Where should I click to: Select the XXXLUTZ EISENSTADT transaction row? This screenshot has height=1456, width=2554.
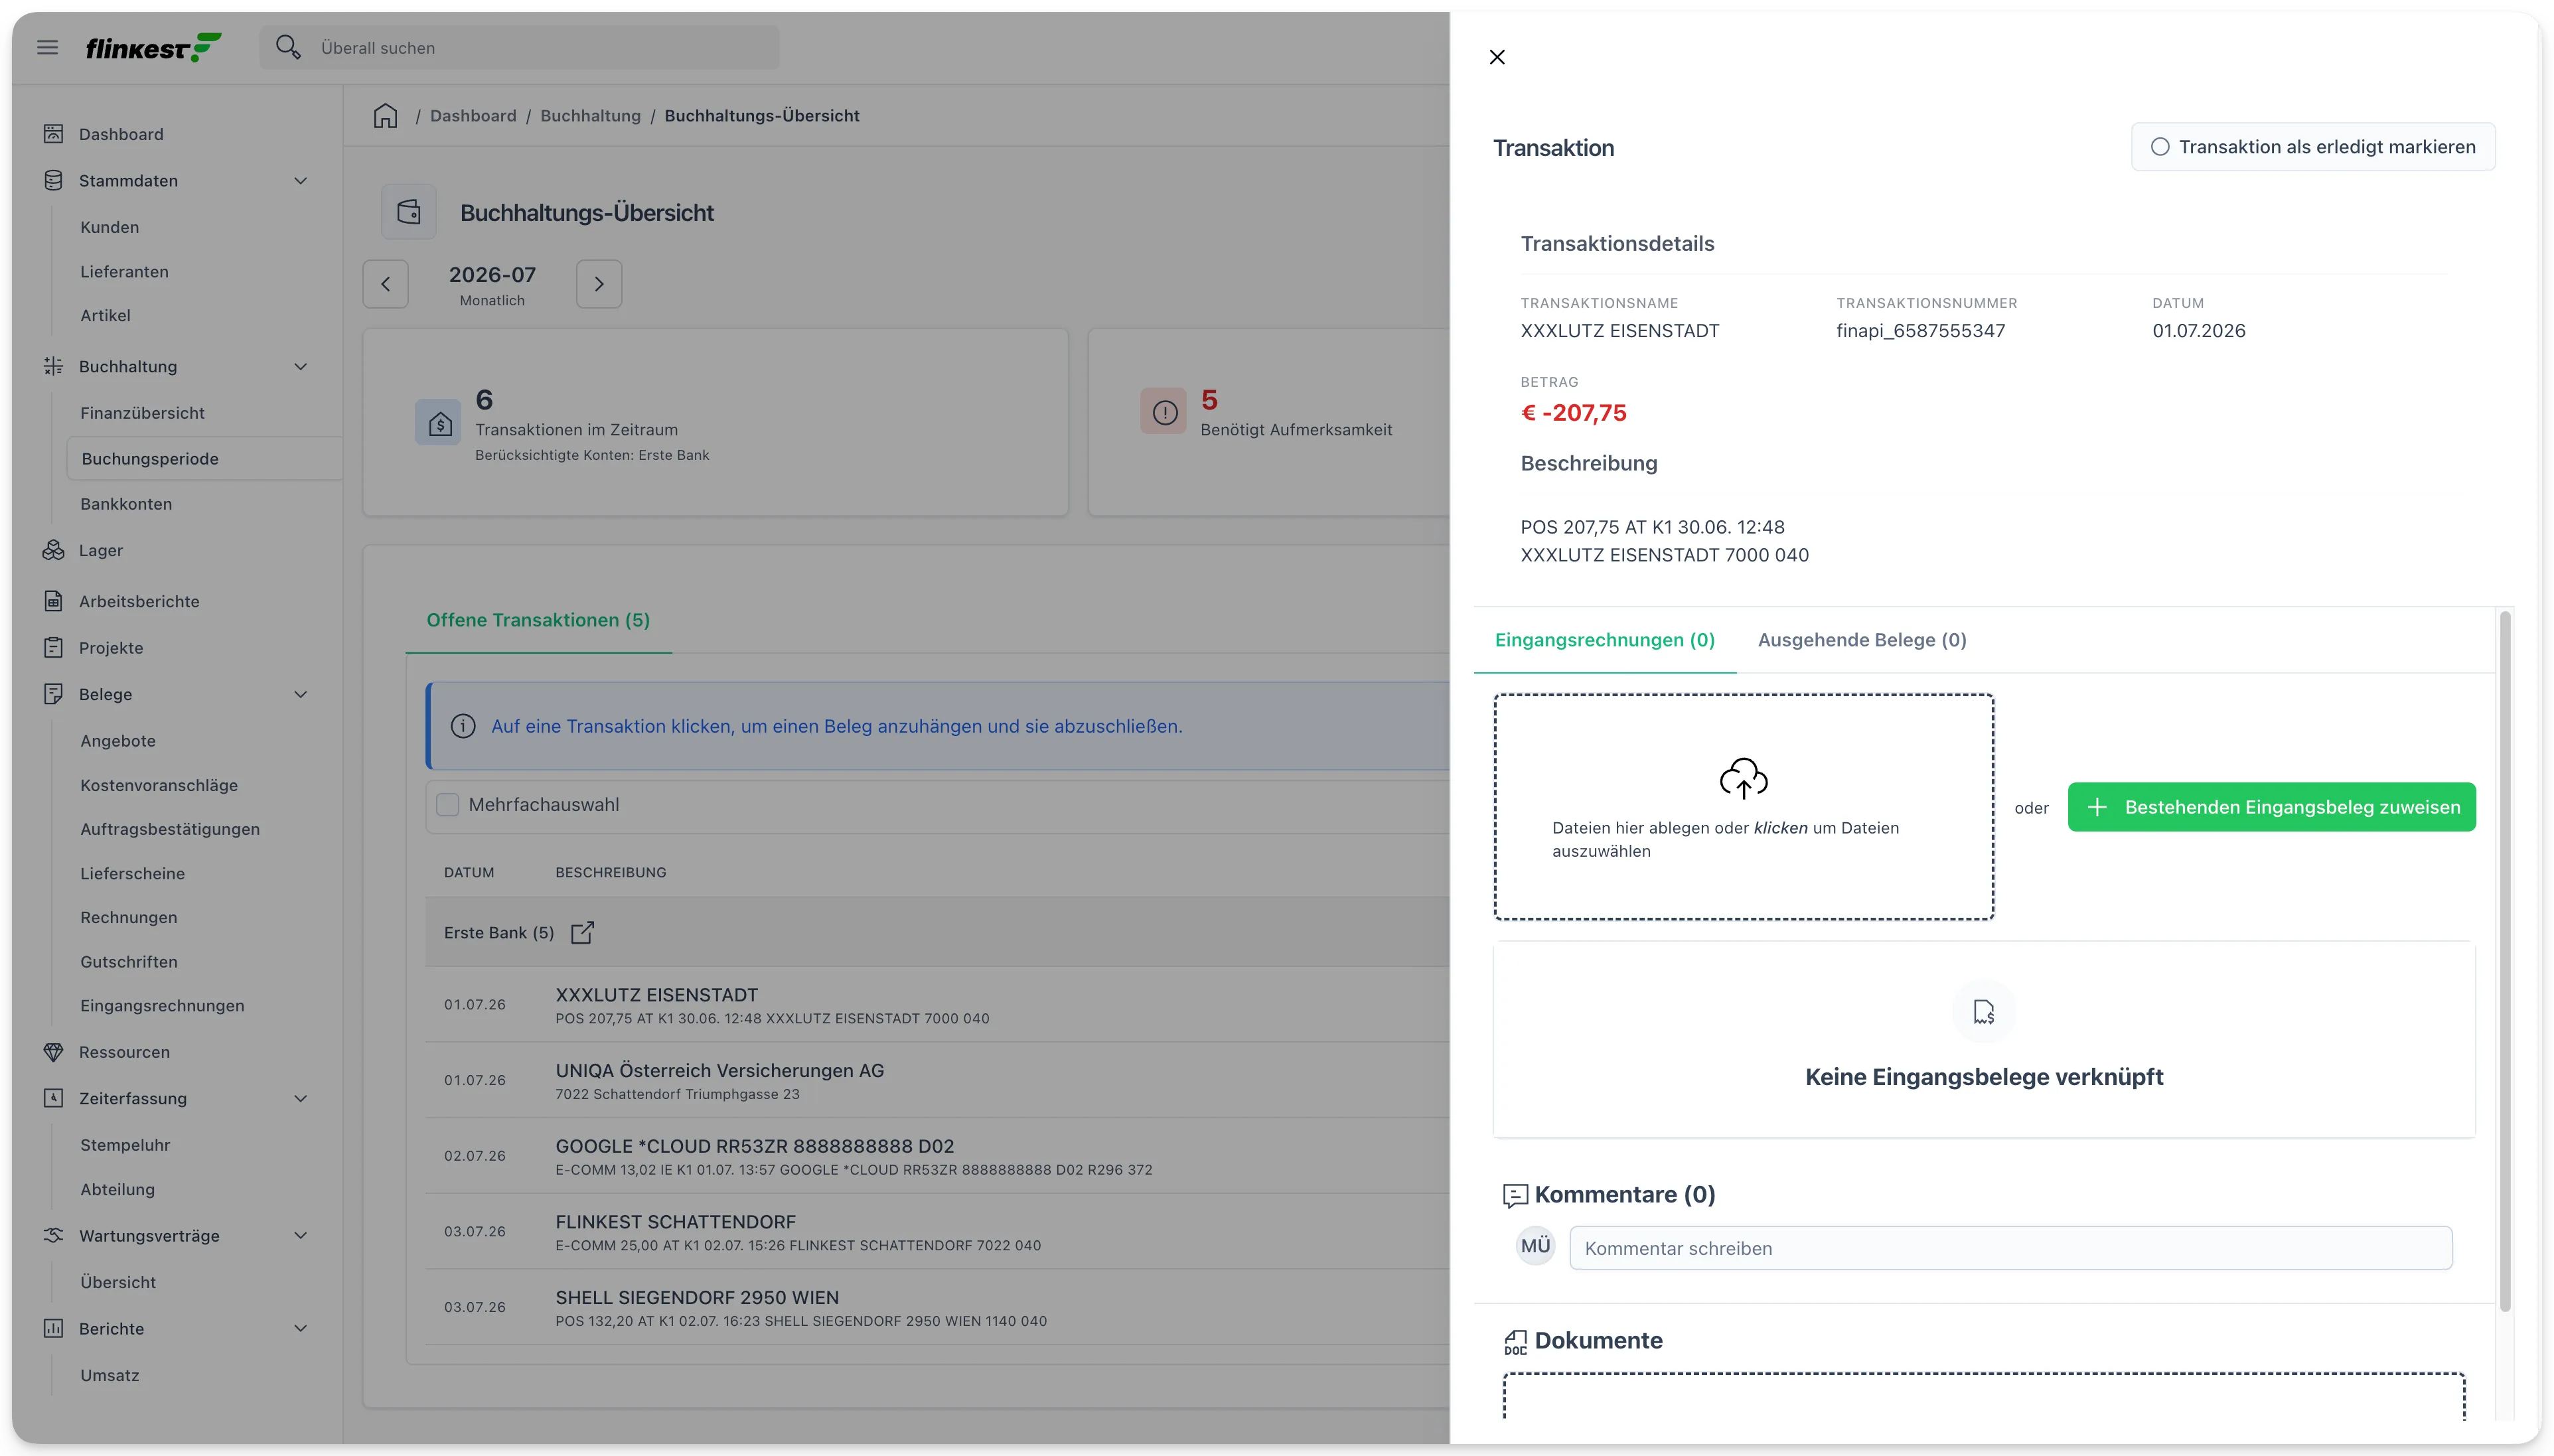point(936,1005)
